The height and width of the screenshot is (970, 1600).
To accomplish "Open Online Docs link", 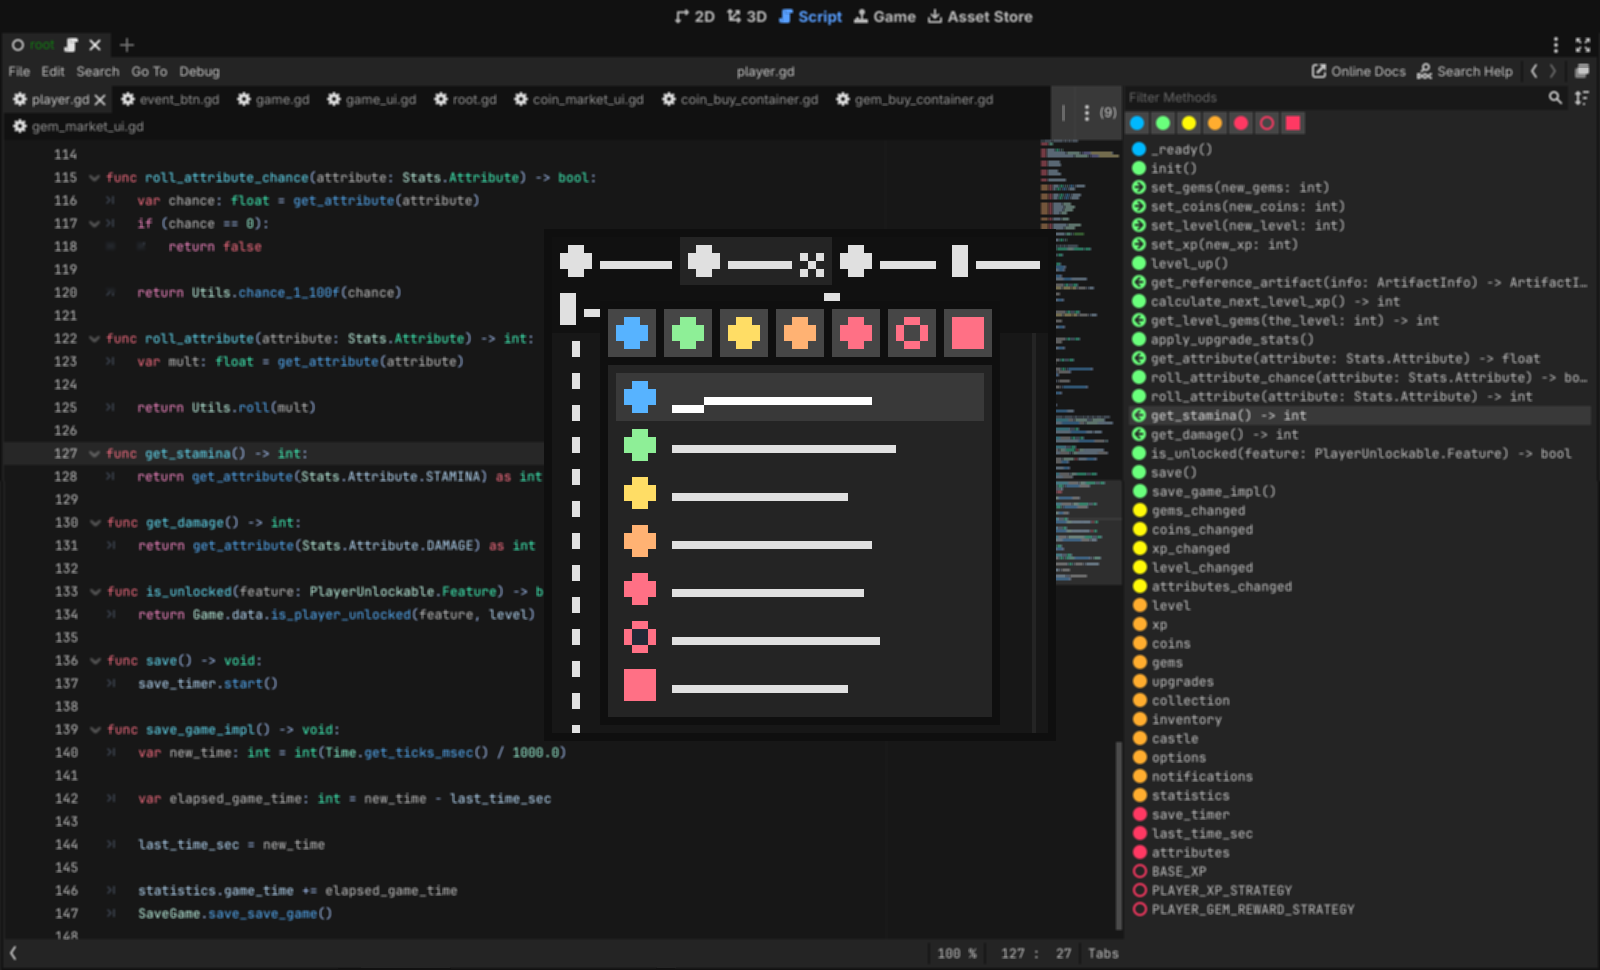I will tap(1358, 71).
